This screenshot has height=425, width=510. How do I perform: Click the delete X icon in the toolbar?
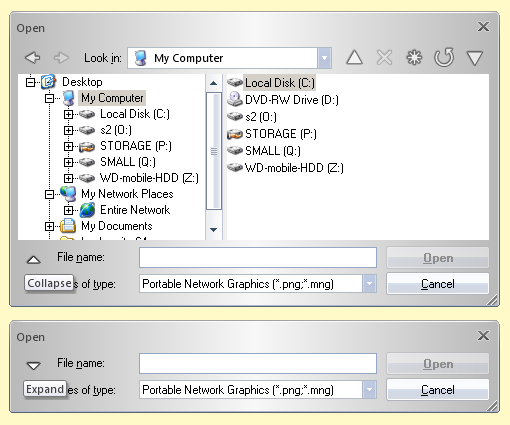(384, 58)
